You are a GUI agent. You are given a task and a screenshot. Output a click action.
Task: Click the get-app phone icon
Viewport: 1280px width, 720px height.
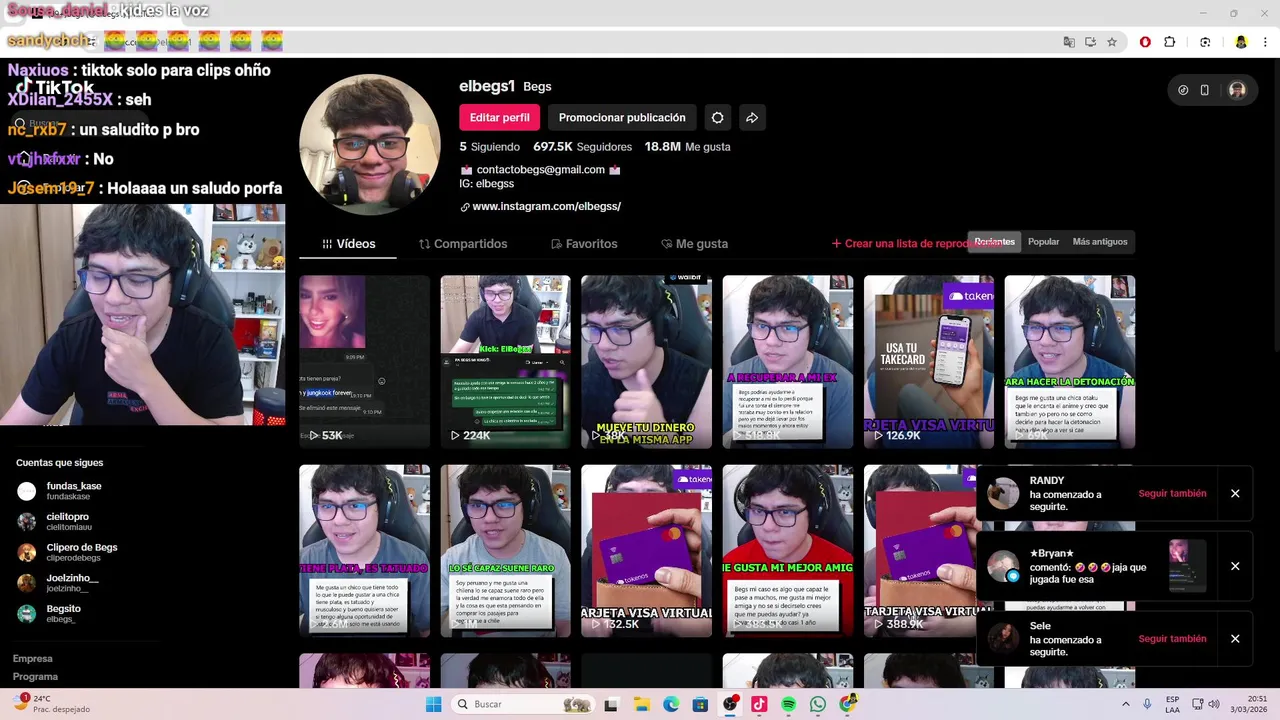1205,90
